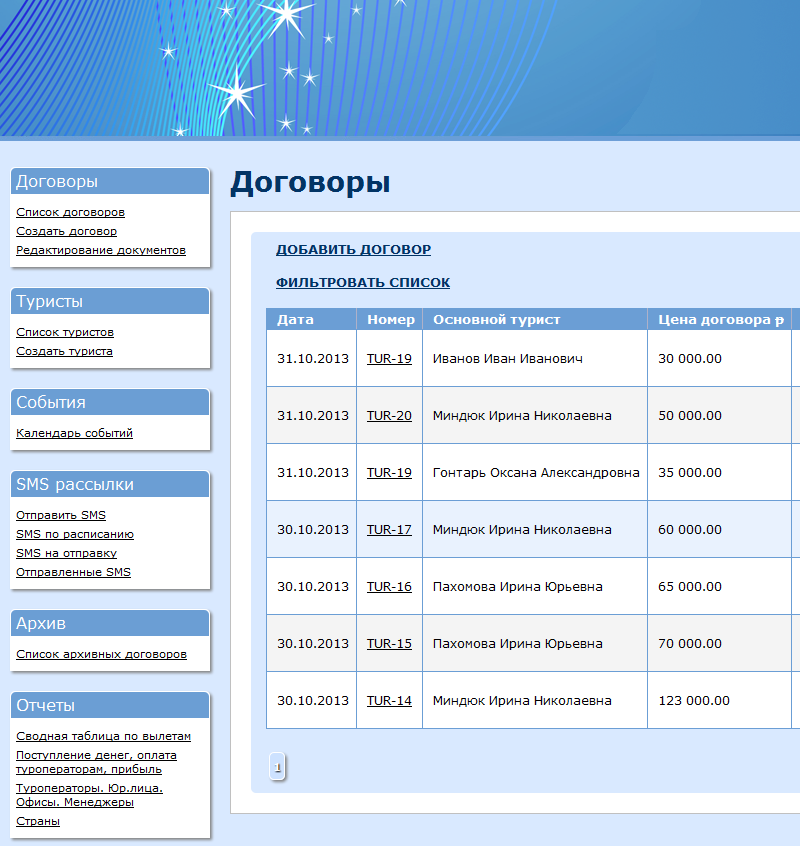
Task: Open the SMS на отправку link
Action: pyautogui.click(x=66, y=552)
